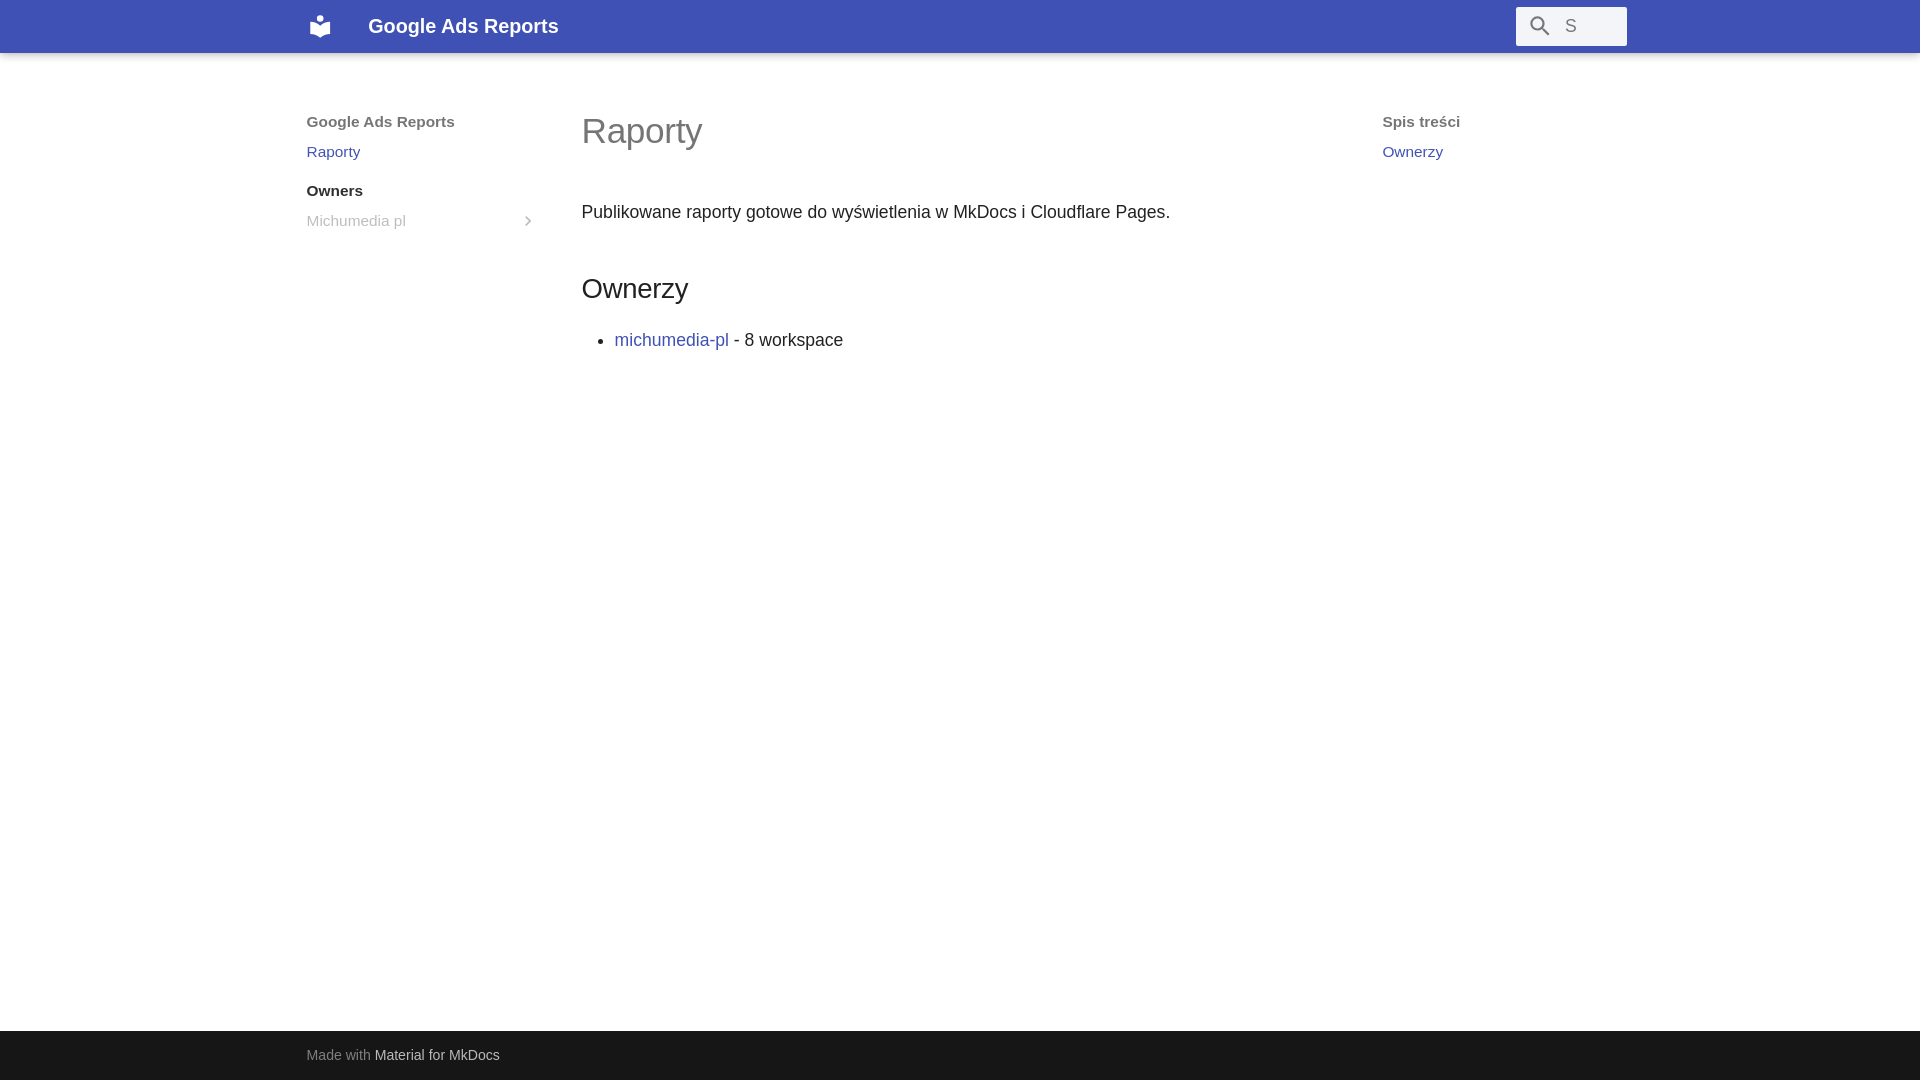Click the 'Publikowane raporty' description paragraph

(875, 212)
